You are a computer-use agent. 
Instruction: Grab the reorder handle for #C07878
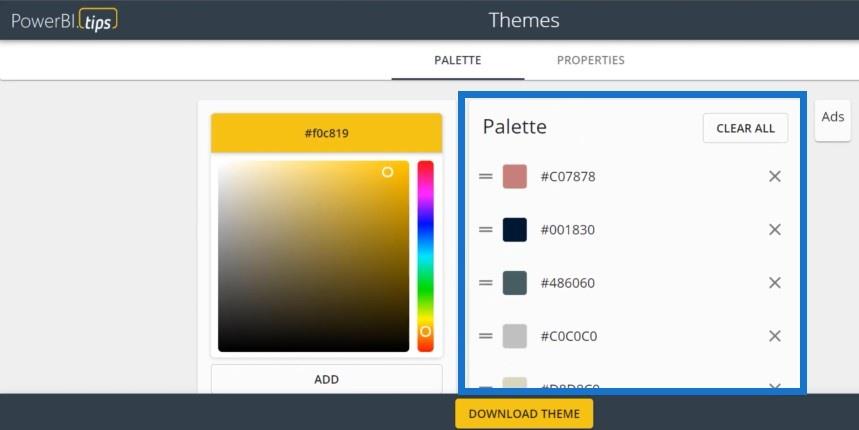pyautogui.click(x=486, y=176)
